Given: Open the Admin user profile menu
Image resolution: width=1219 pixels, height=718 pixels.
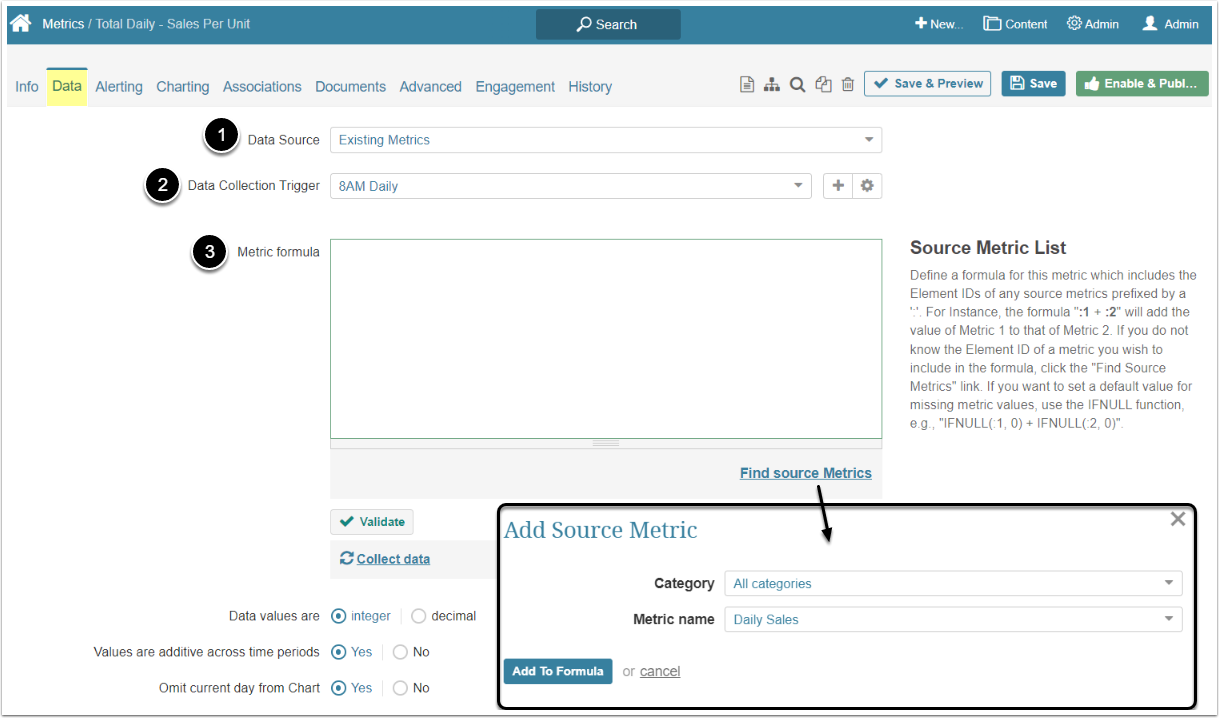Looking at the screenshot, I should pos(1170,24).
